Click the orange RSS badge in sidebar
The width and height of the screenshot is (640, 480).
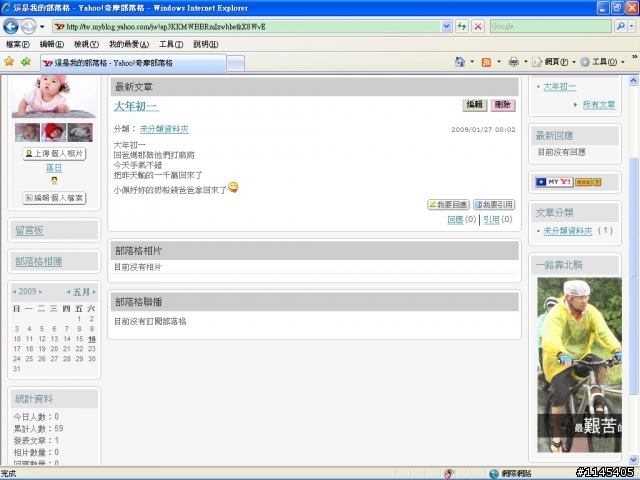pos(584,182)
